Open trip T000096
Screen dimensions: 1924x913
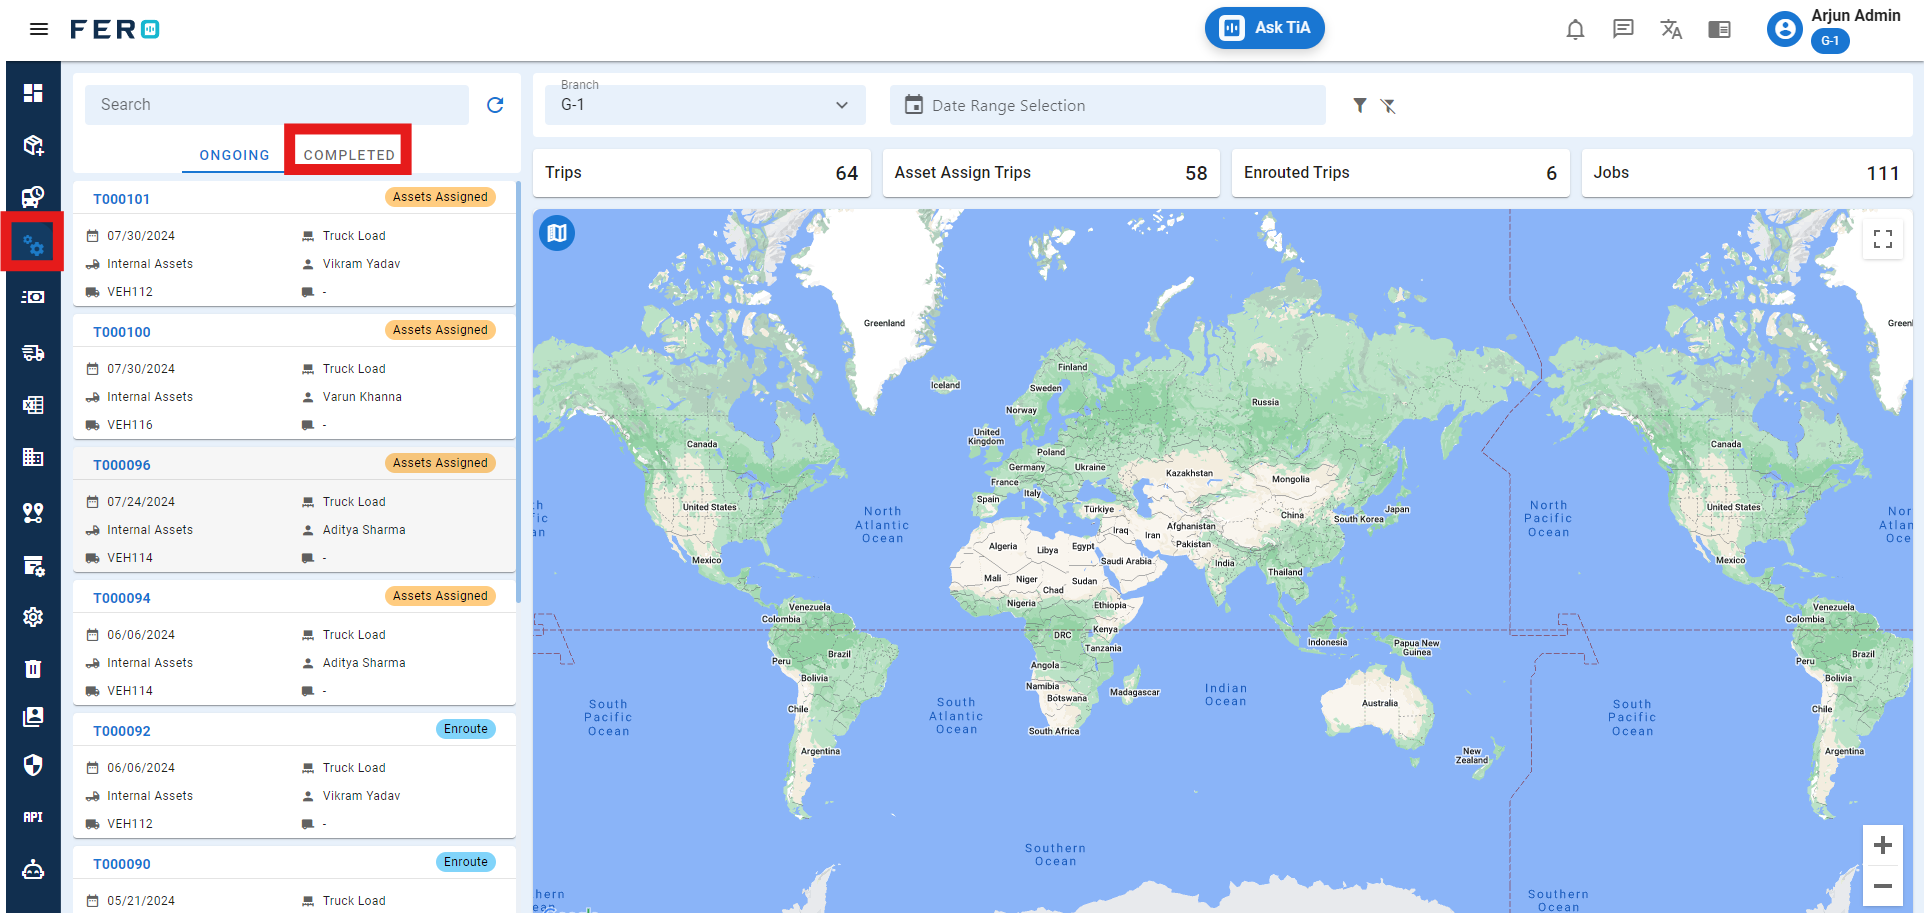(x=122, y=465)
